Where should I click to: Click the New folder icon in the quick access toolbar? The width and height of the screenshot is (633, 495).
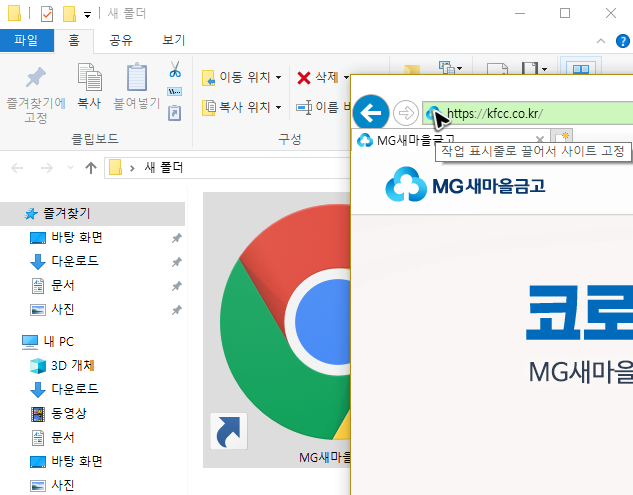(x=69, y=14)
